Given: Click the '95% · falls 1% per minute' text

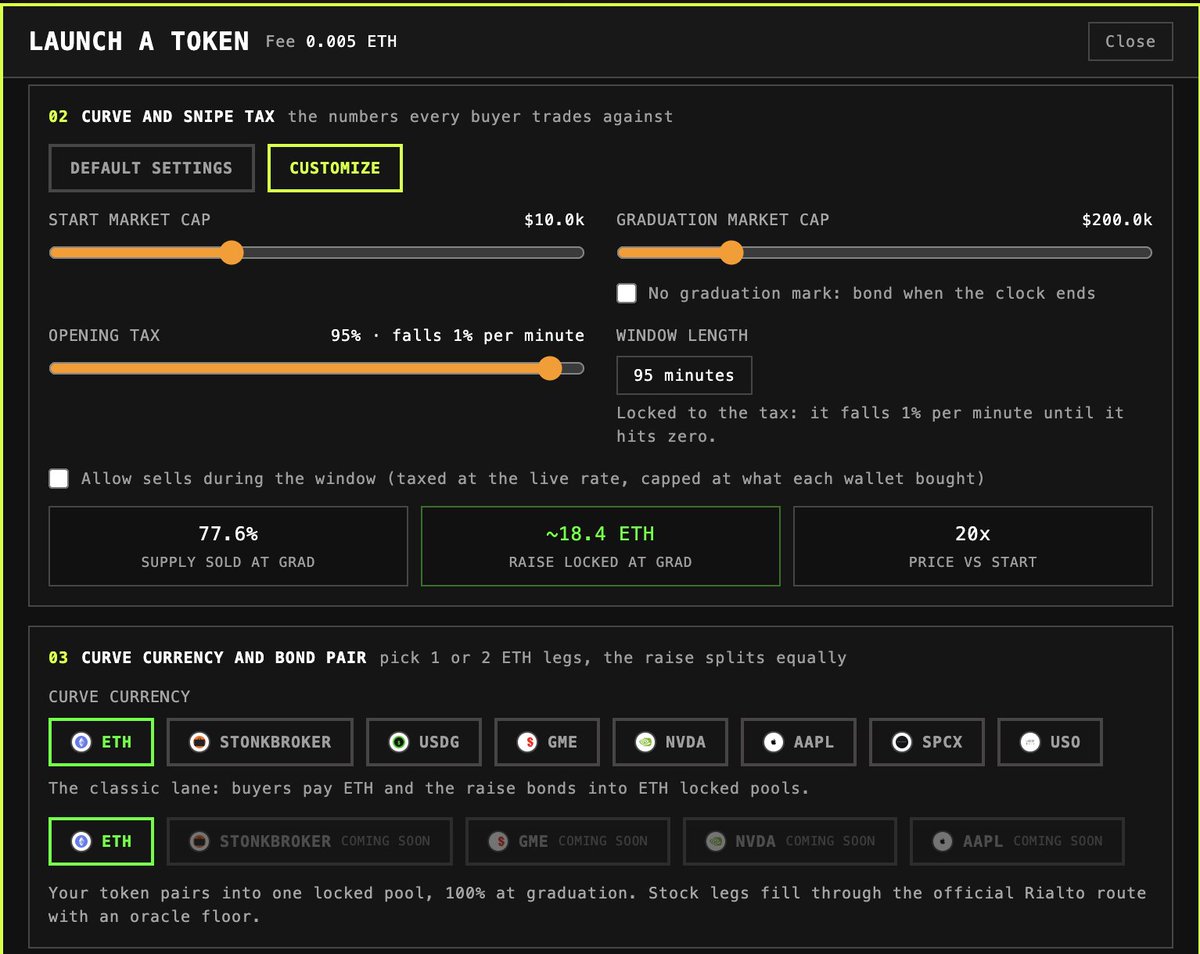Looking at the screenshot, I should 458,335.
